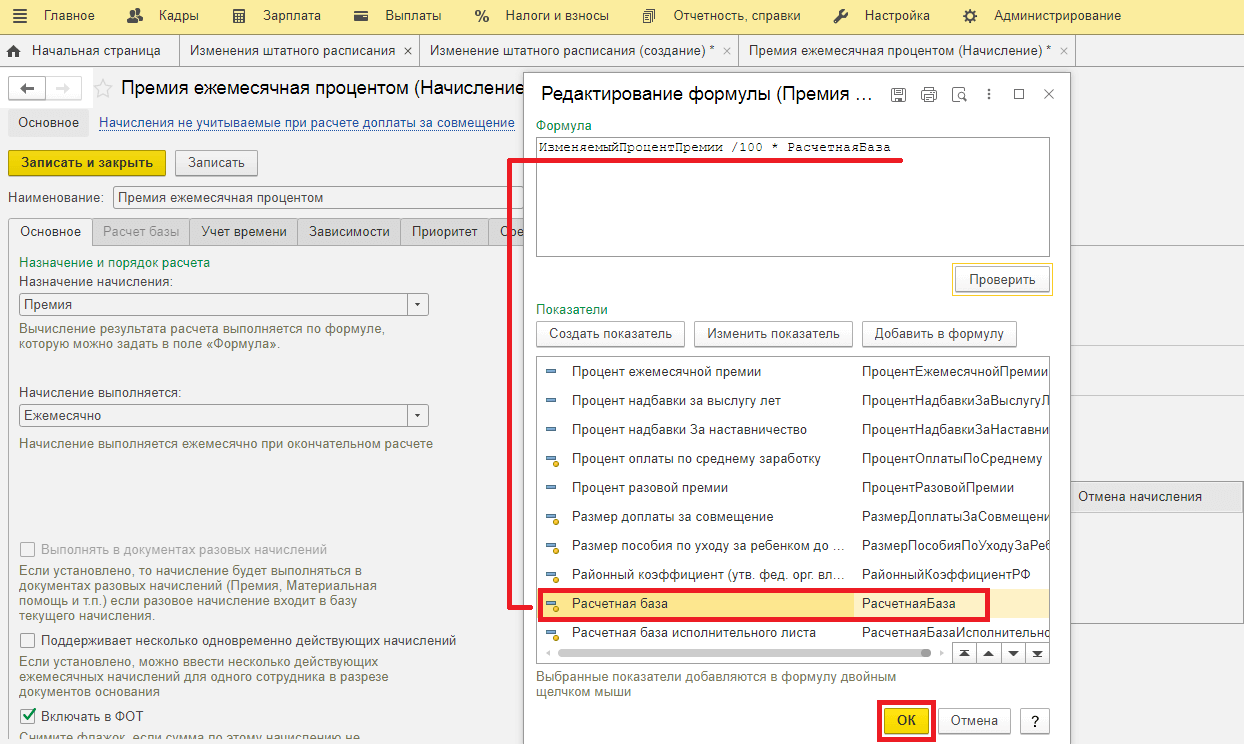Open the three-dot more menu in formula dialog

[x=989, y=94]
